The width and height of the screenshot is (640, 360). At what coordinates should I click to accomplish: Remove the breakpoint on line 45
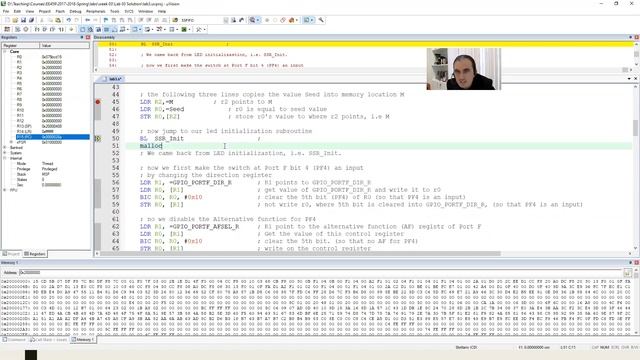tap(98, 102)
